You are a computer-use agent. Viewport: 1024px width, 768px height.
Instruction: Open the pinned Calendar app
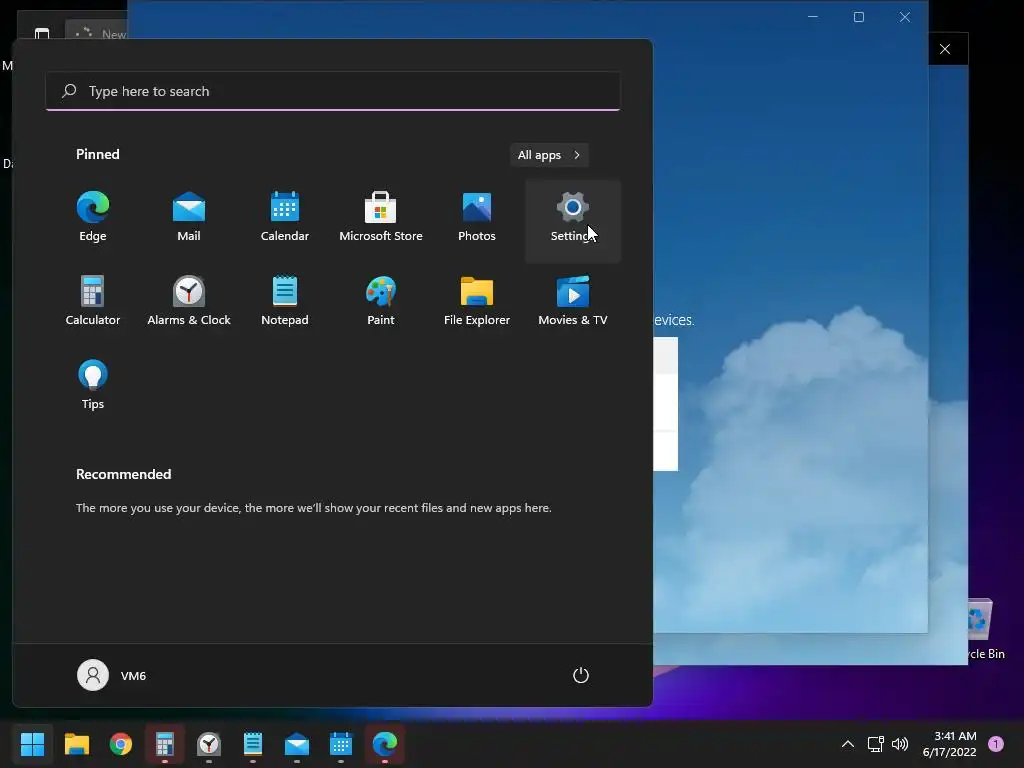[285, 217]
